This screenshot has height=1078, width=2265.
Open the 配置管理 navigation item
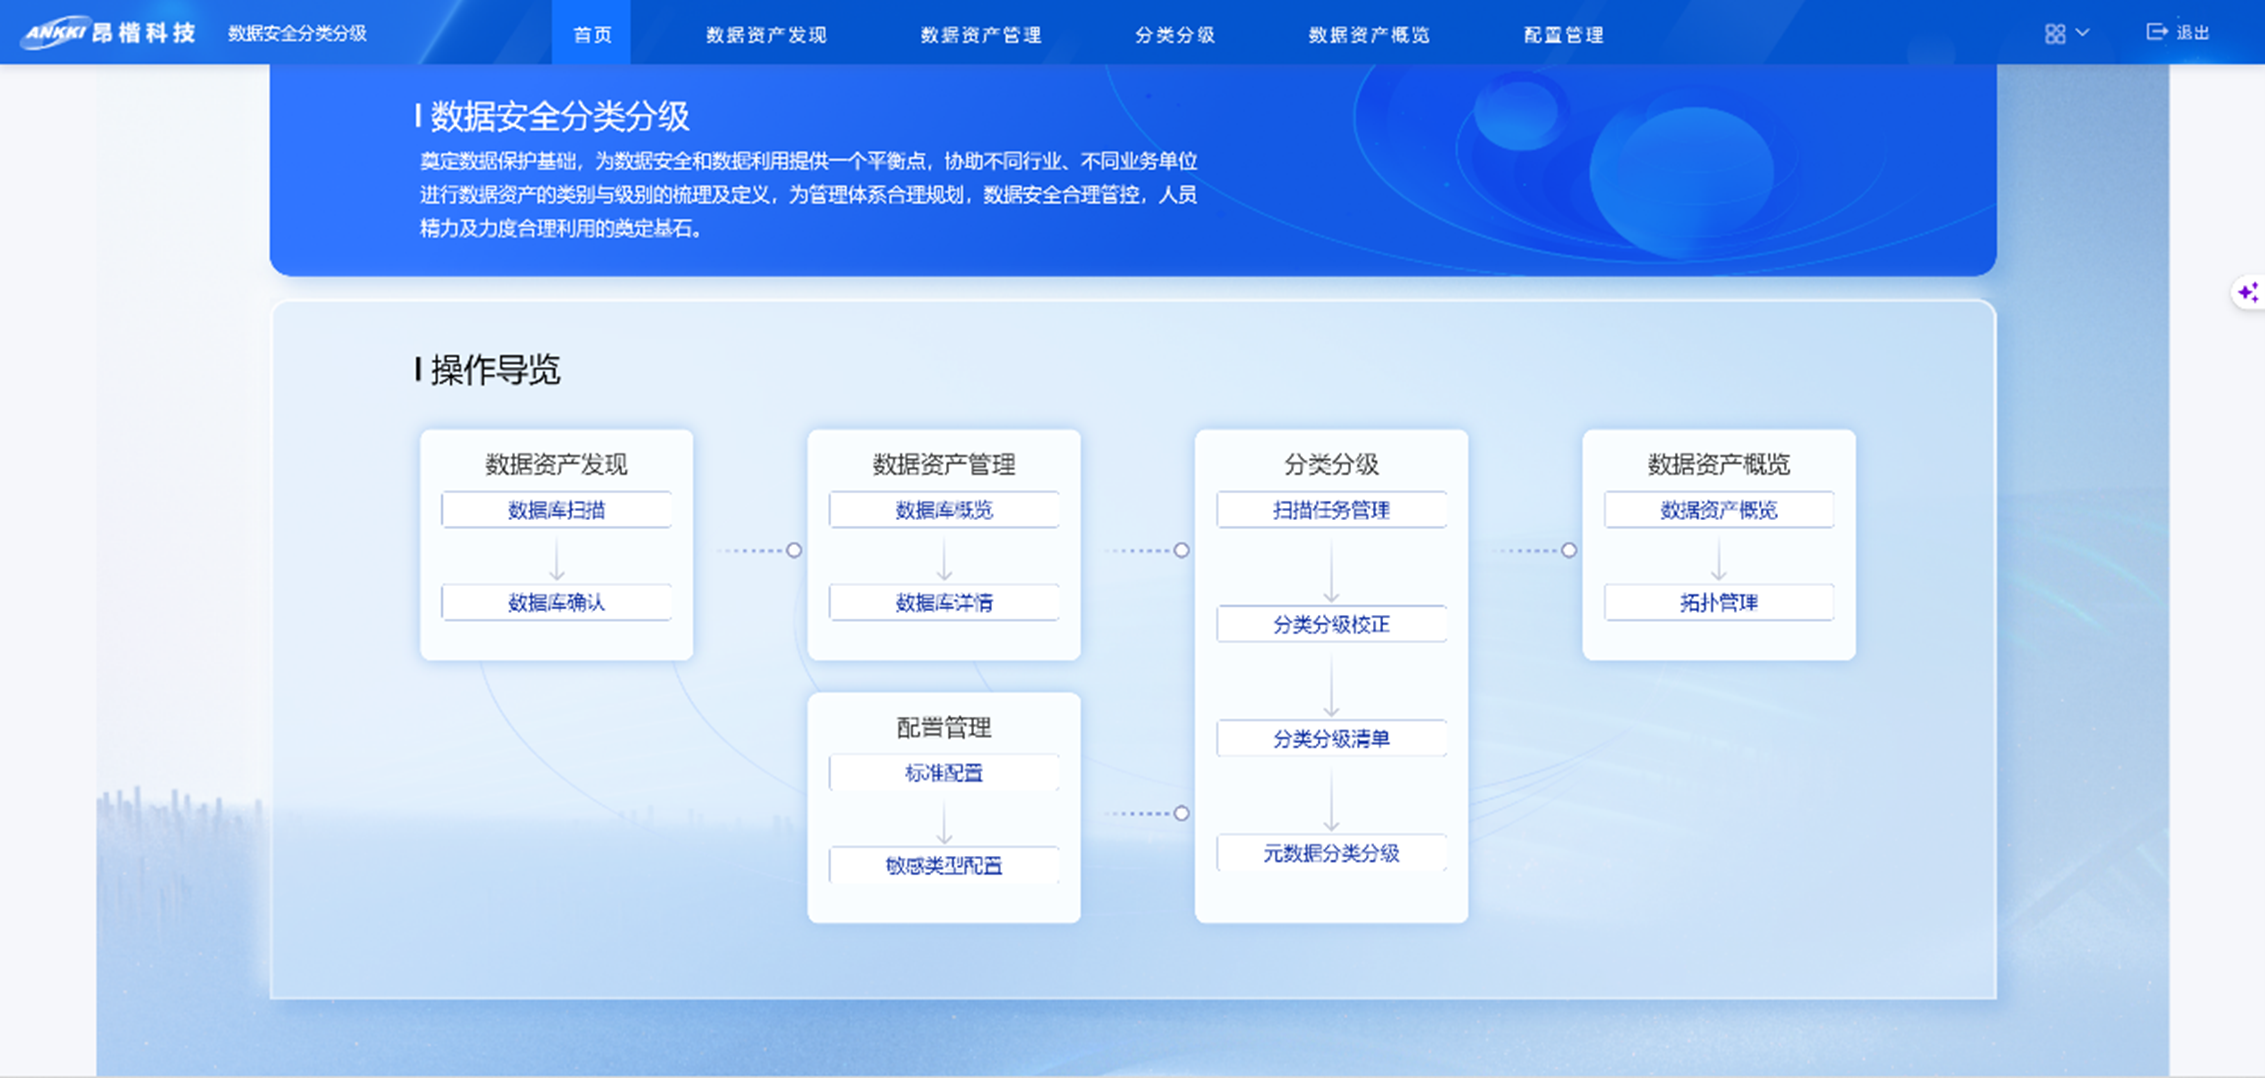point(1563,34)
